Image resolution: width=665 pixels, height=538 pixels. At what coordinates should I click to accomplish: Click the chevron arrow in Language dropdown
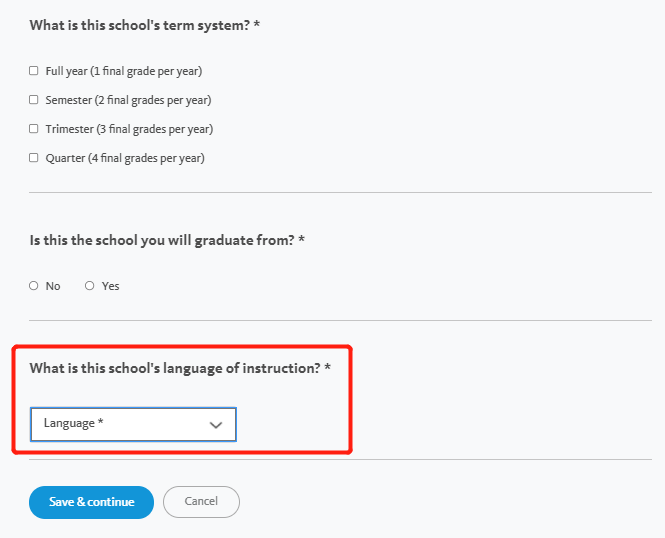[x=216, y=425]
